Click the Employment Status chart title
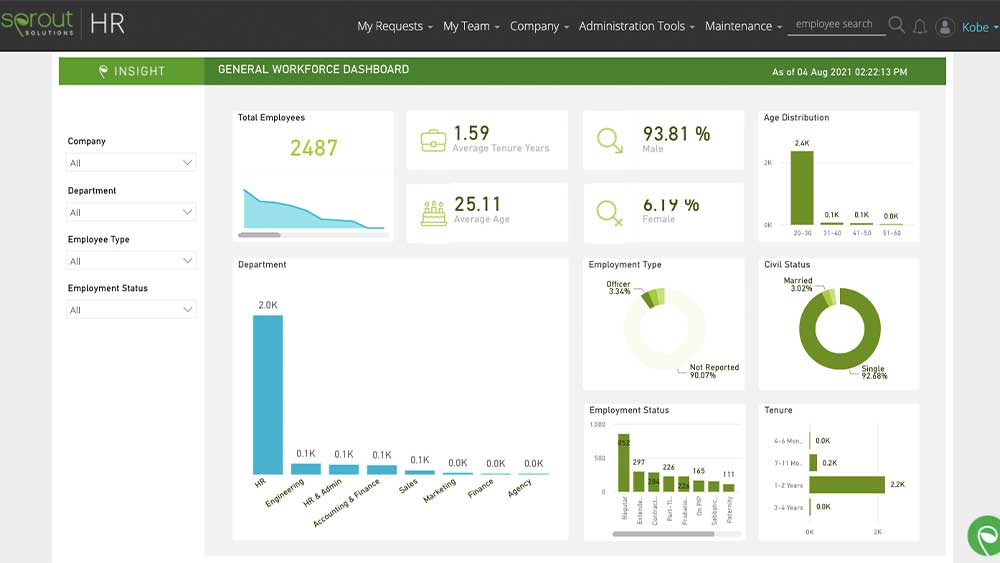This screenshot has height=563, width=1000. [x=629, y=410]
